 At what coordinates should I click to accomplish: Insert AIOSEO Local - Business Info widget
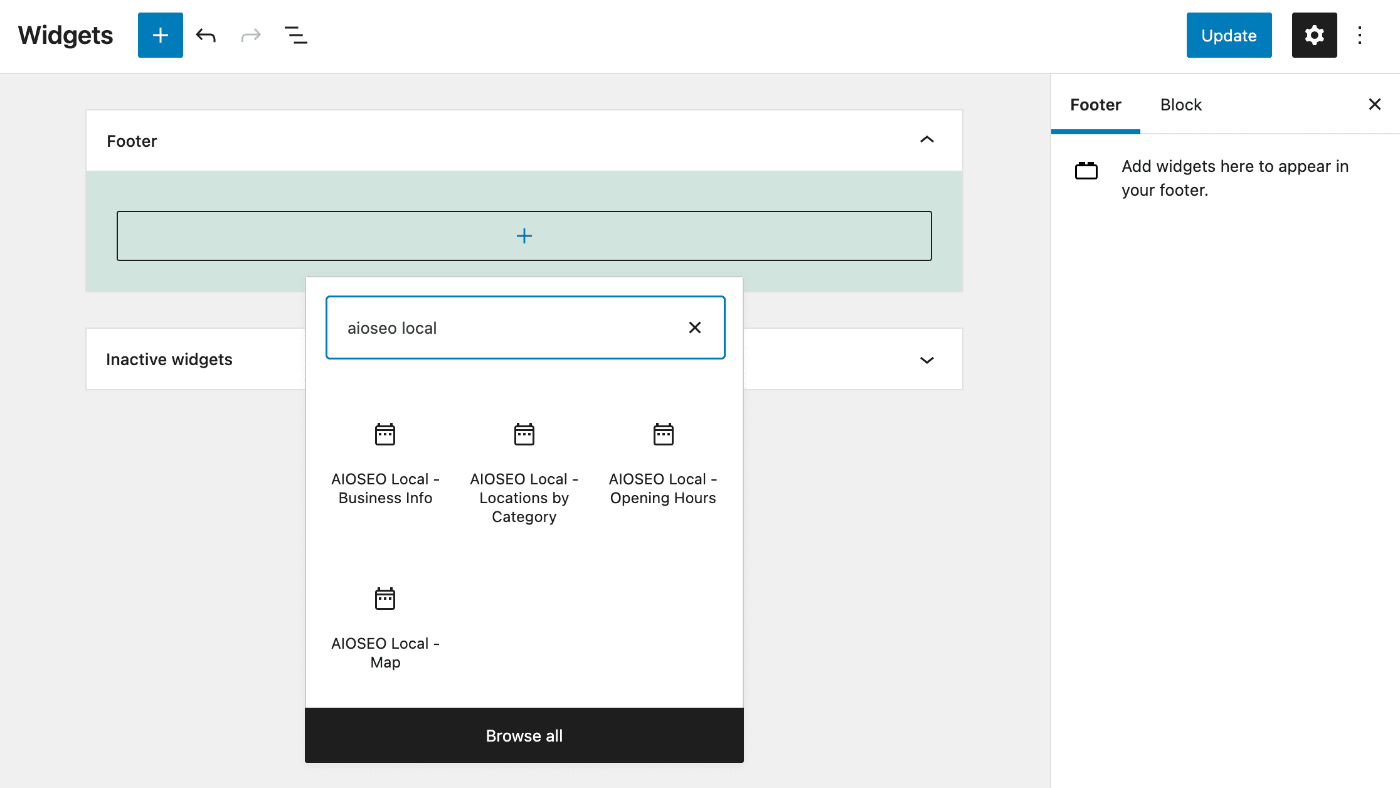(x=385, y=465)
